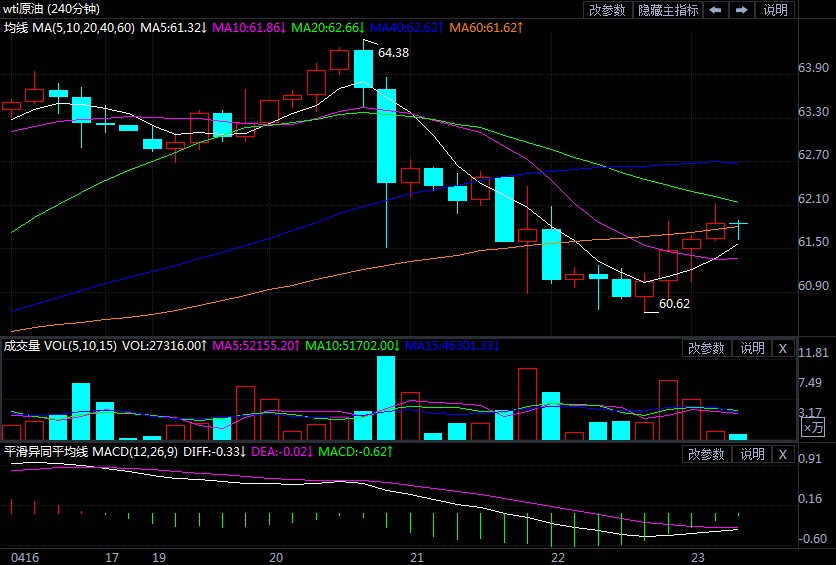
Task: Select the 64.38 high price marker
Action: [393, 53]
